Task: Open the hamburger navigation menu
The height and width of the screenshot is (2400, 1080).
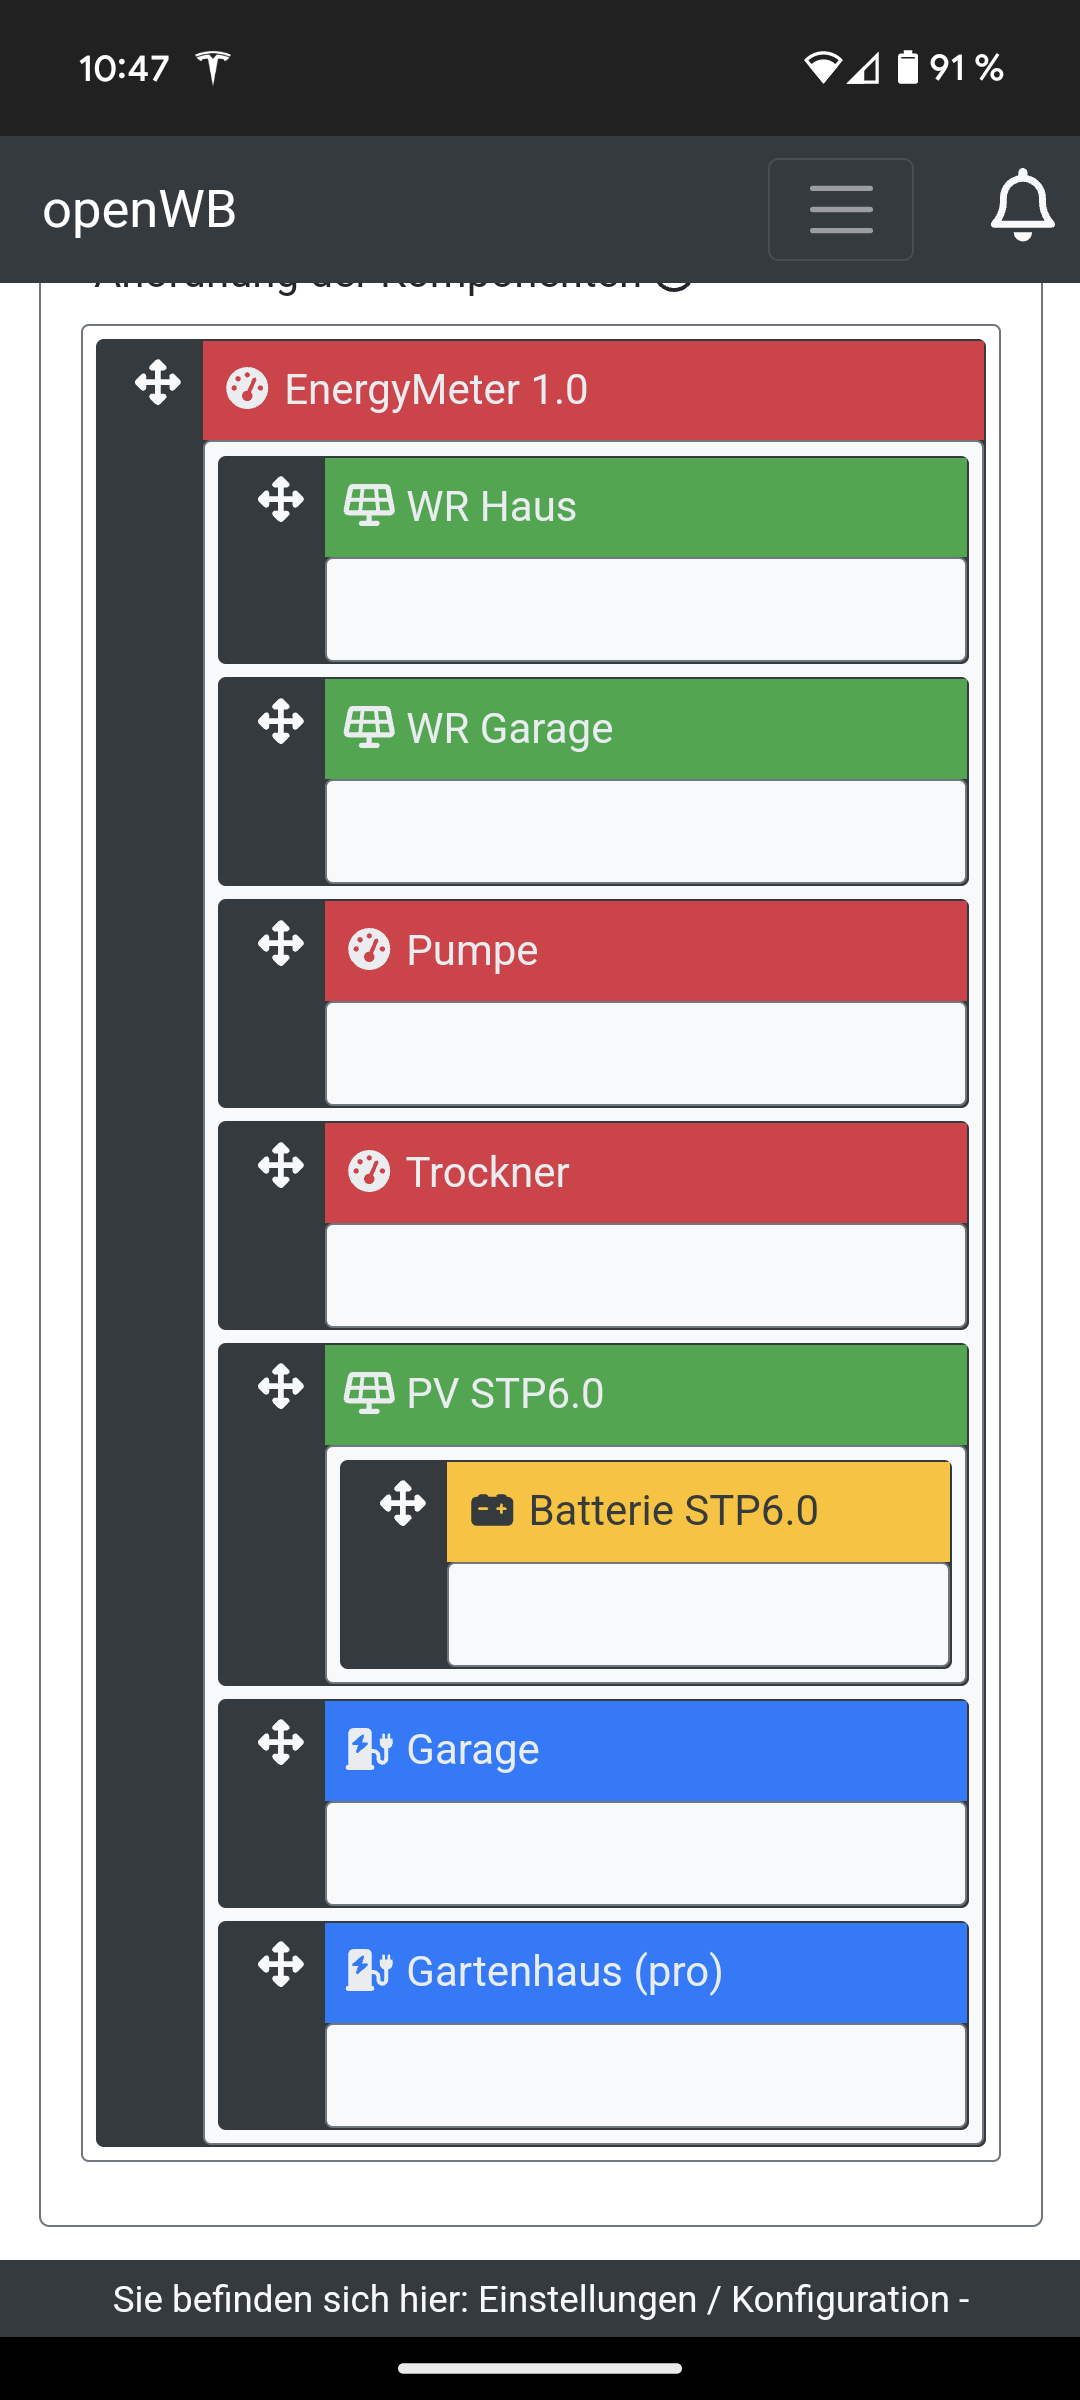Action: coord(840,210)
